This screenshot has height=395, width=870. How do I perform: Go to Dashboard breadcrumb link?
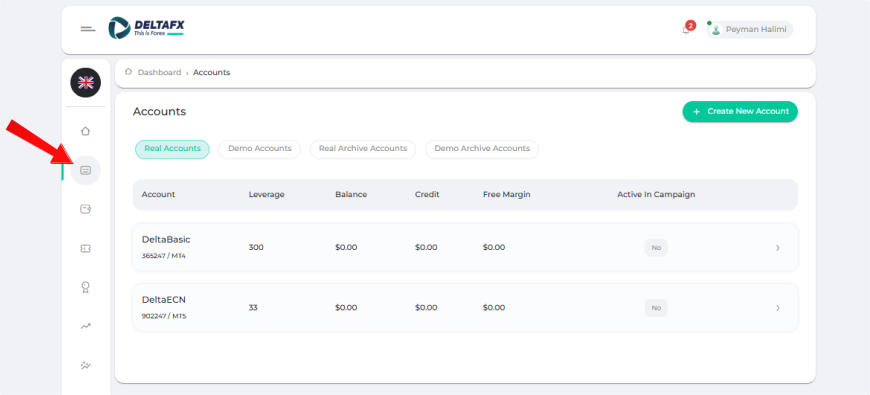[x=159, y=72]
